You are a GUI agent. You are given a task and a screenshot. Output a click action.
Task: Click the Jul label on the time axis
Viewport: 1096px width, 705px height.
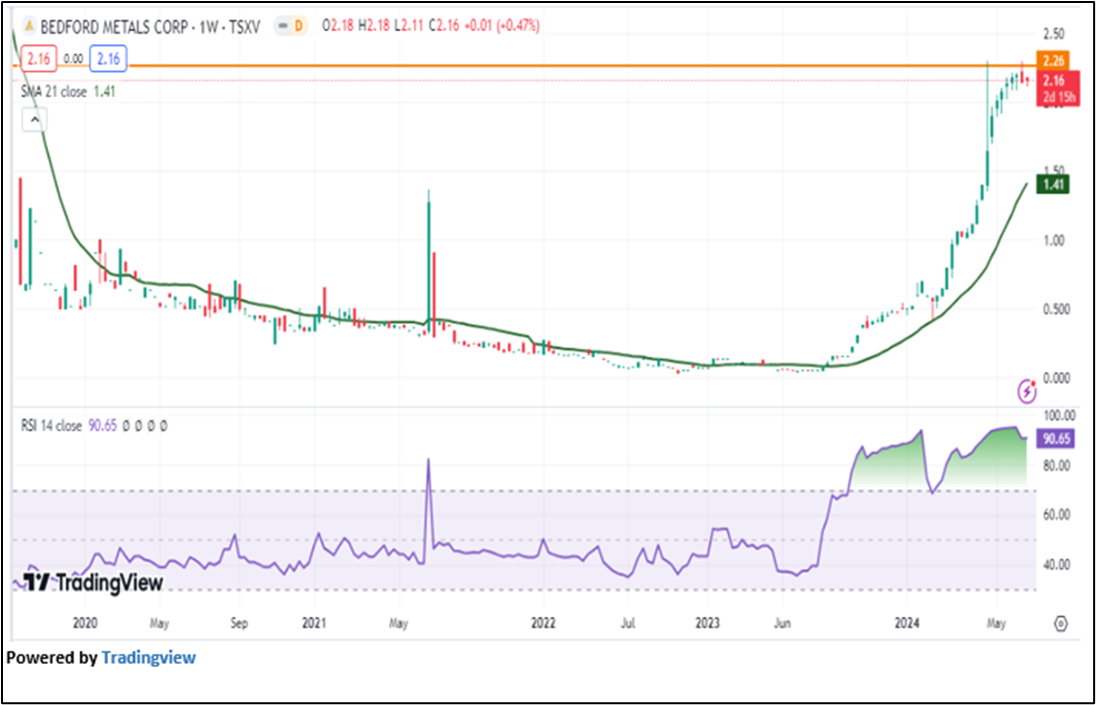pos(628,623)
